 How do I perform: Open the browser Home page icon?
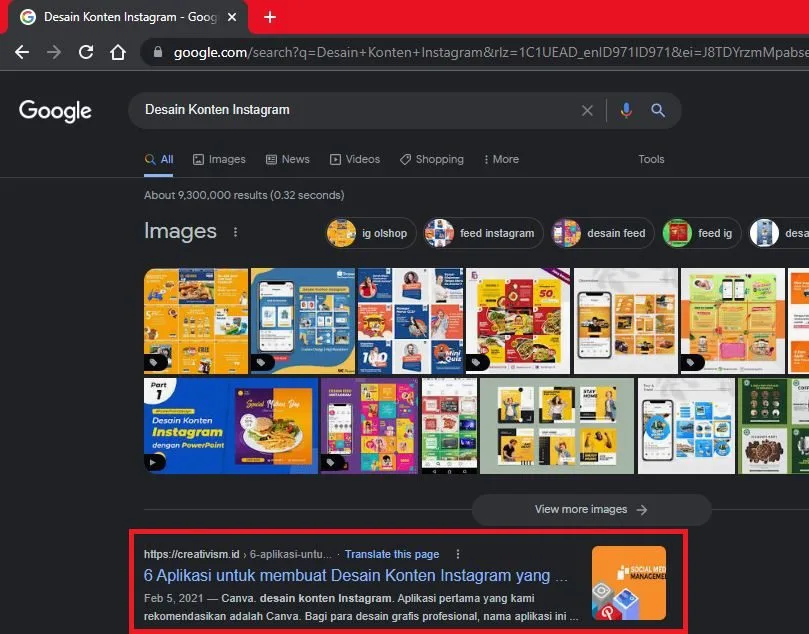click(118, 51)
